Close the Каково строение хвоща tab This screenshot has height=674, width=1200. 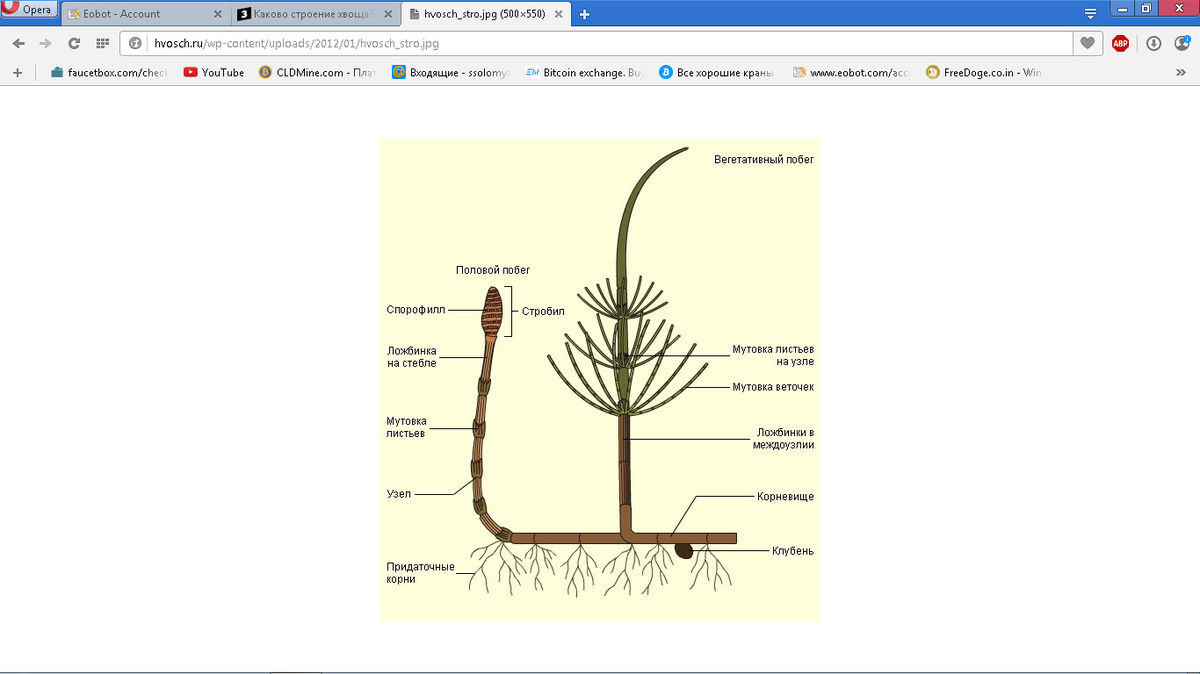pyautogui.click(x=387, y=14)
